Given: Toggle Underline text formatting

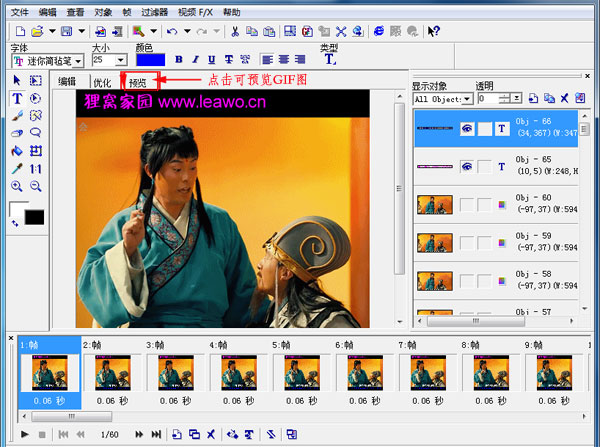Looking at the screenshot, I should pyautogui.click(x=212, y=59).
